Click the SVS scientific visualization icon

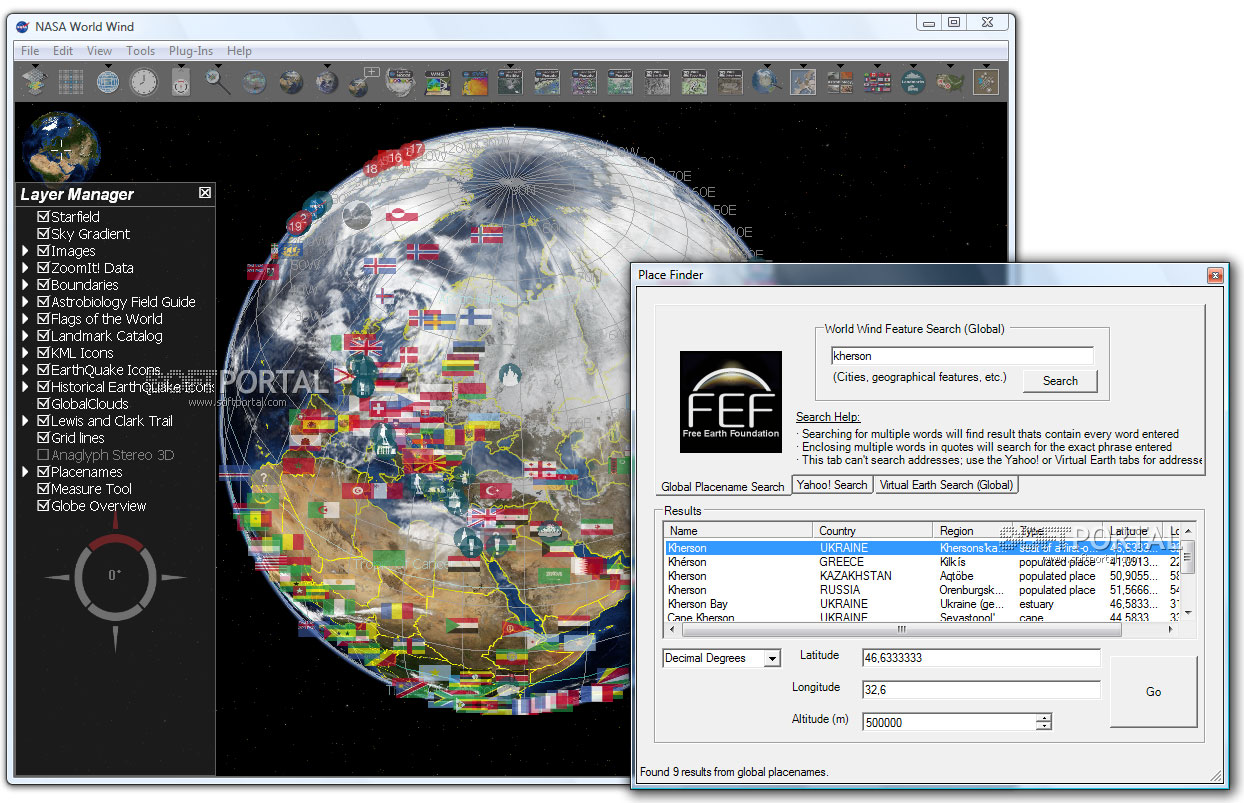click(x=474, y=81)
